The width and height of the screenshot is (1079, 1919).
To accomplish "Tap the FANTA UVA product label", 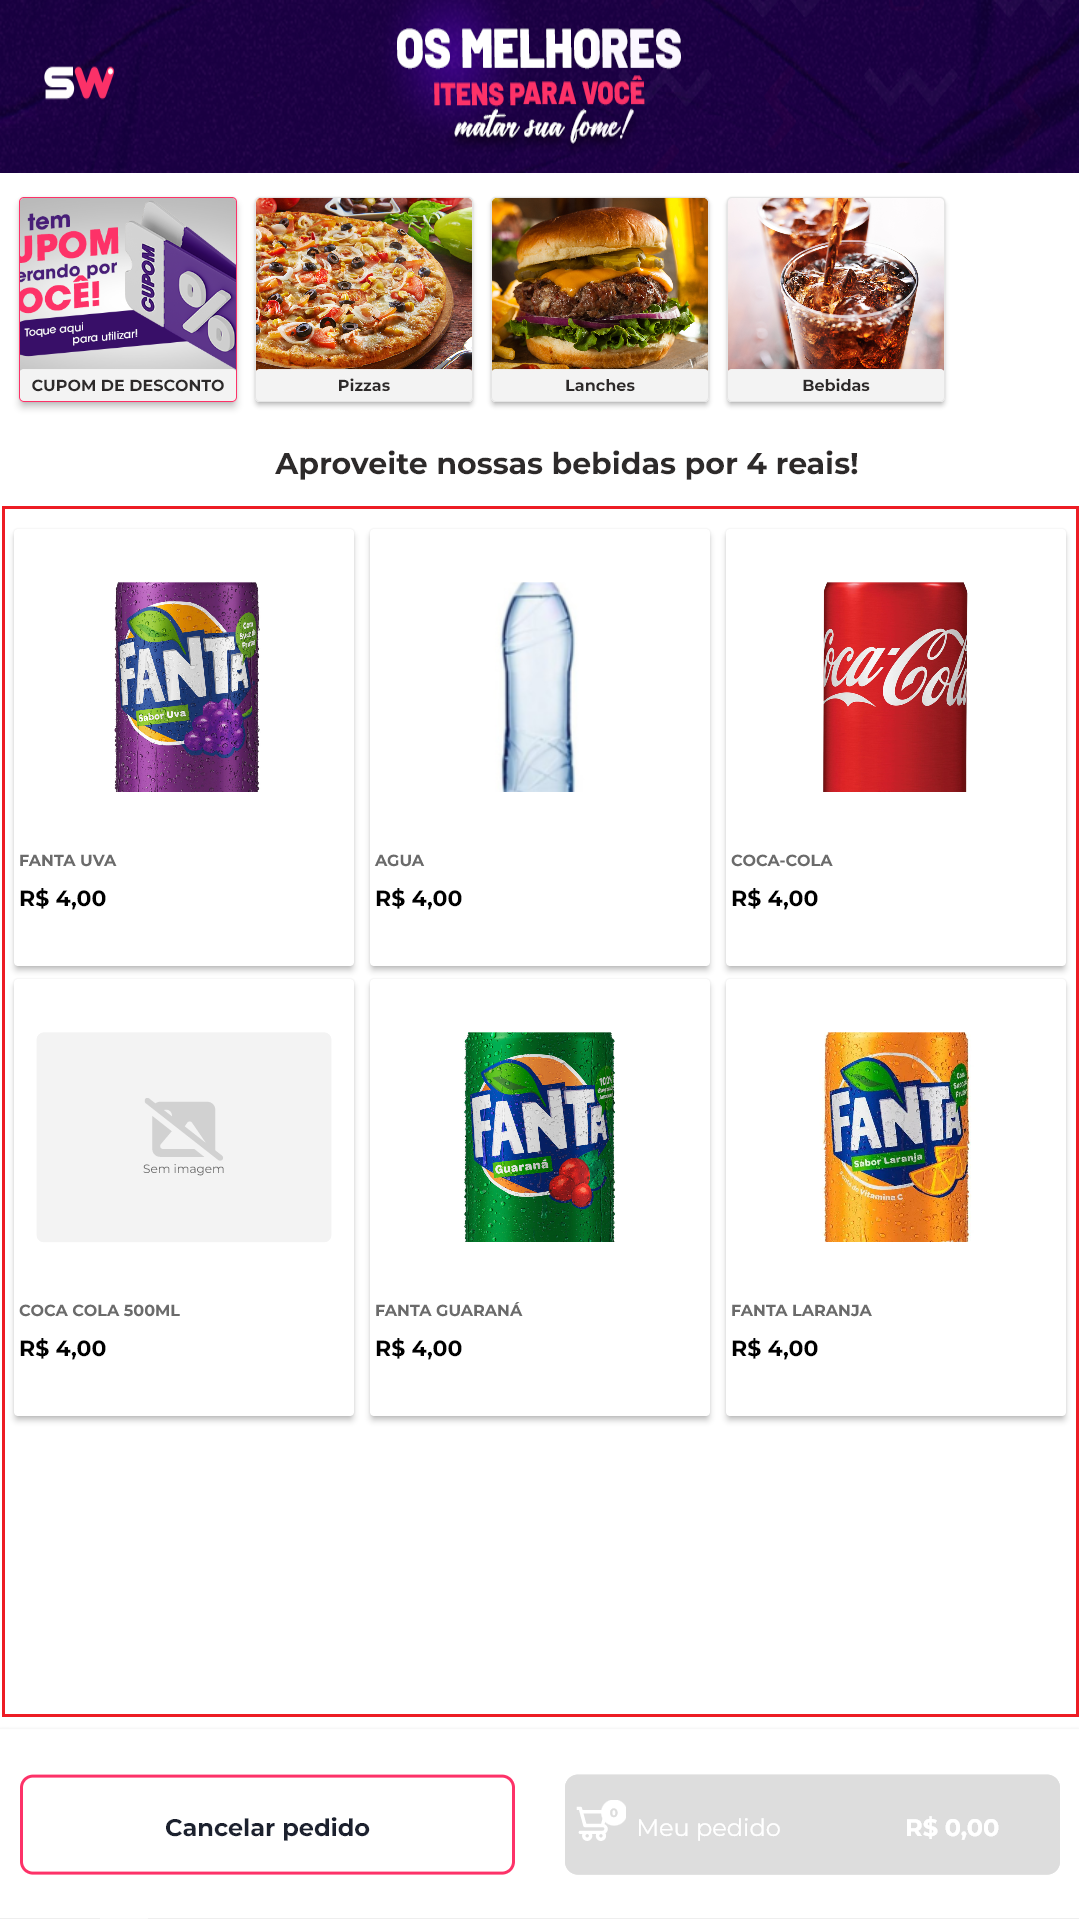I will [68, 860].
